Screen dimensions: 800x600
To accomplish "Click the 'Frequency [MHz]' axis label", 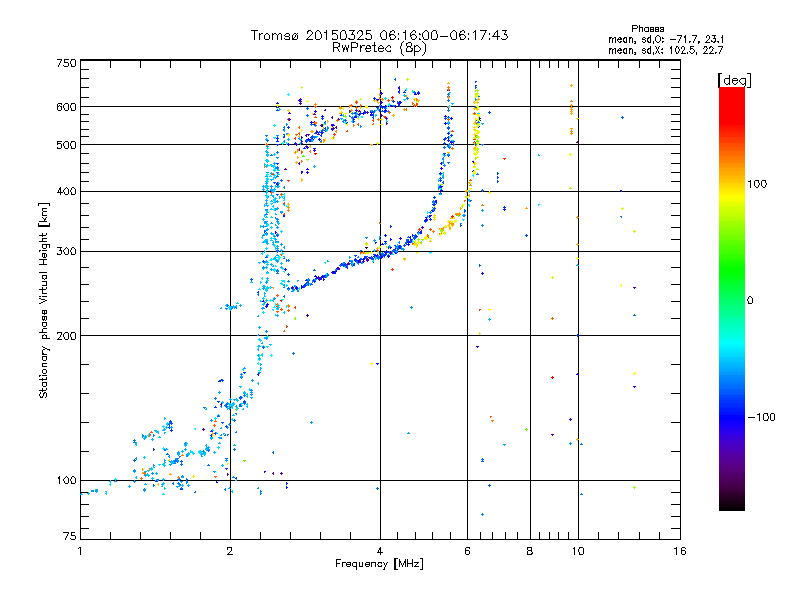I will click(379, 564).
